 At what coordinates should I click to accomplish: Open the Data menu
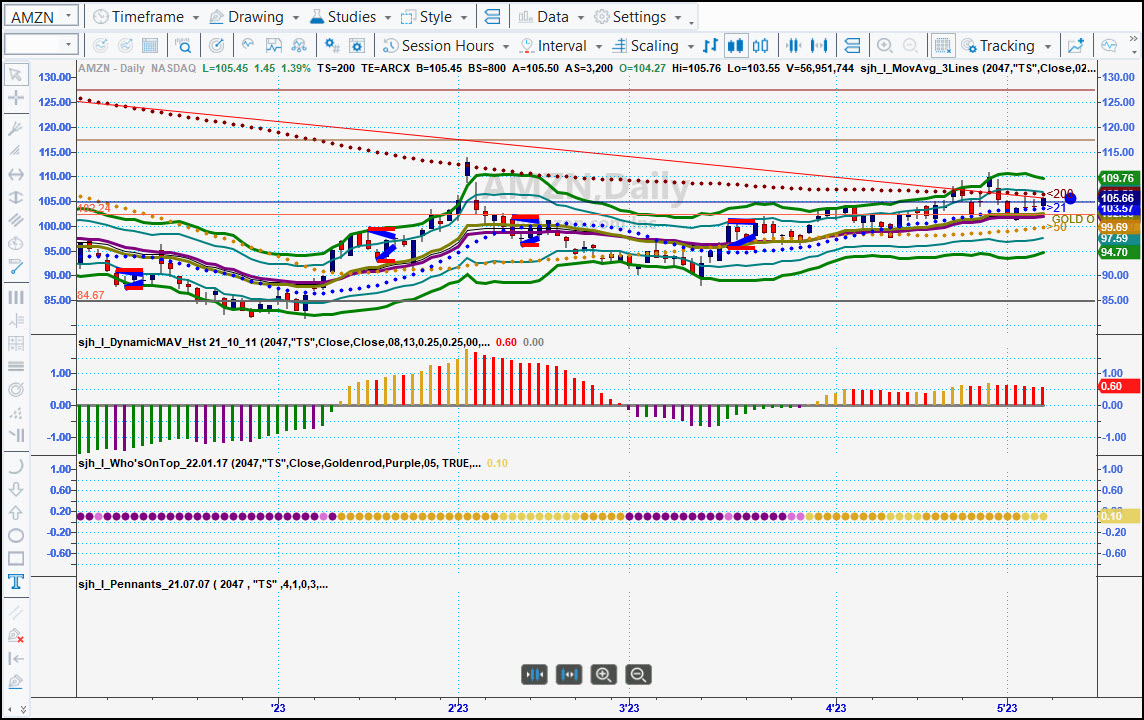pos(551,16)
